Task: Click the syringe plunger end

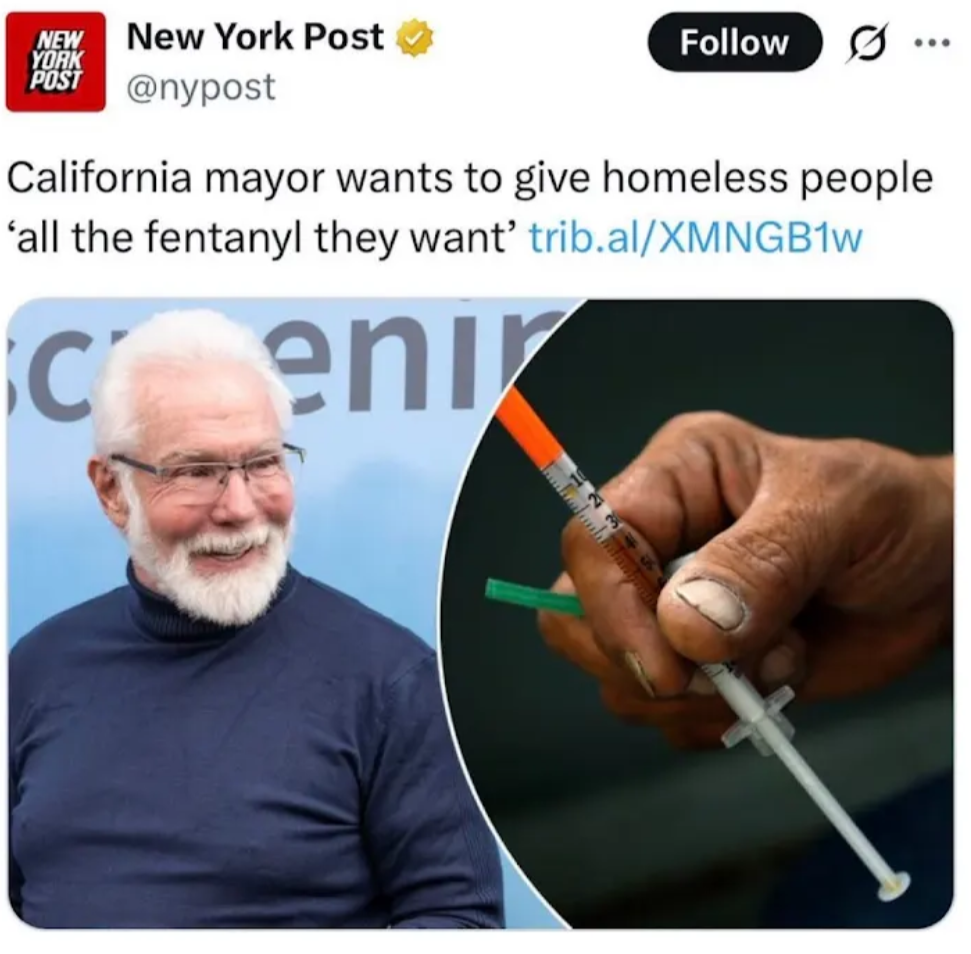Action: pos(892,885)
